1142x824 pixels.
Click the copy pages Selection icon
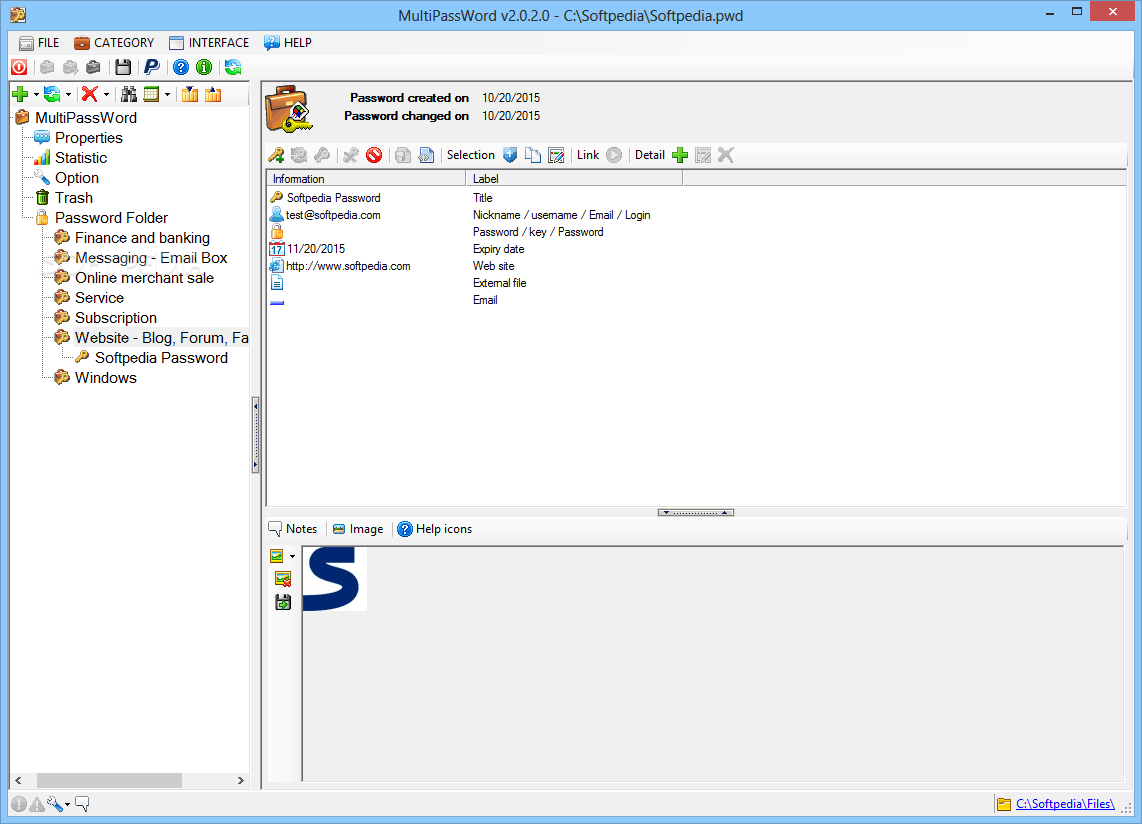point(533,155)
